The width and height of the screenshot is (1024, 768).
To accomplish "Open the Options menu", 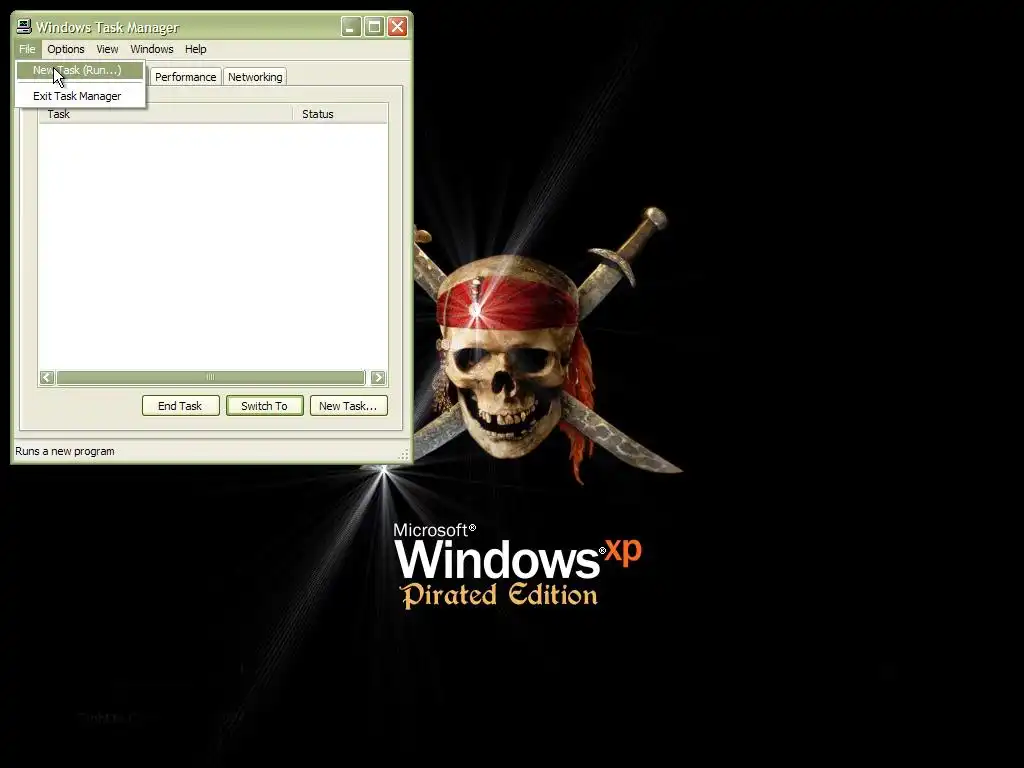I will click(x=65, y=49).
